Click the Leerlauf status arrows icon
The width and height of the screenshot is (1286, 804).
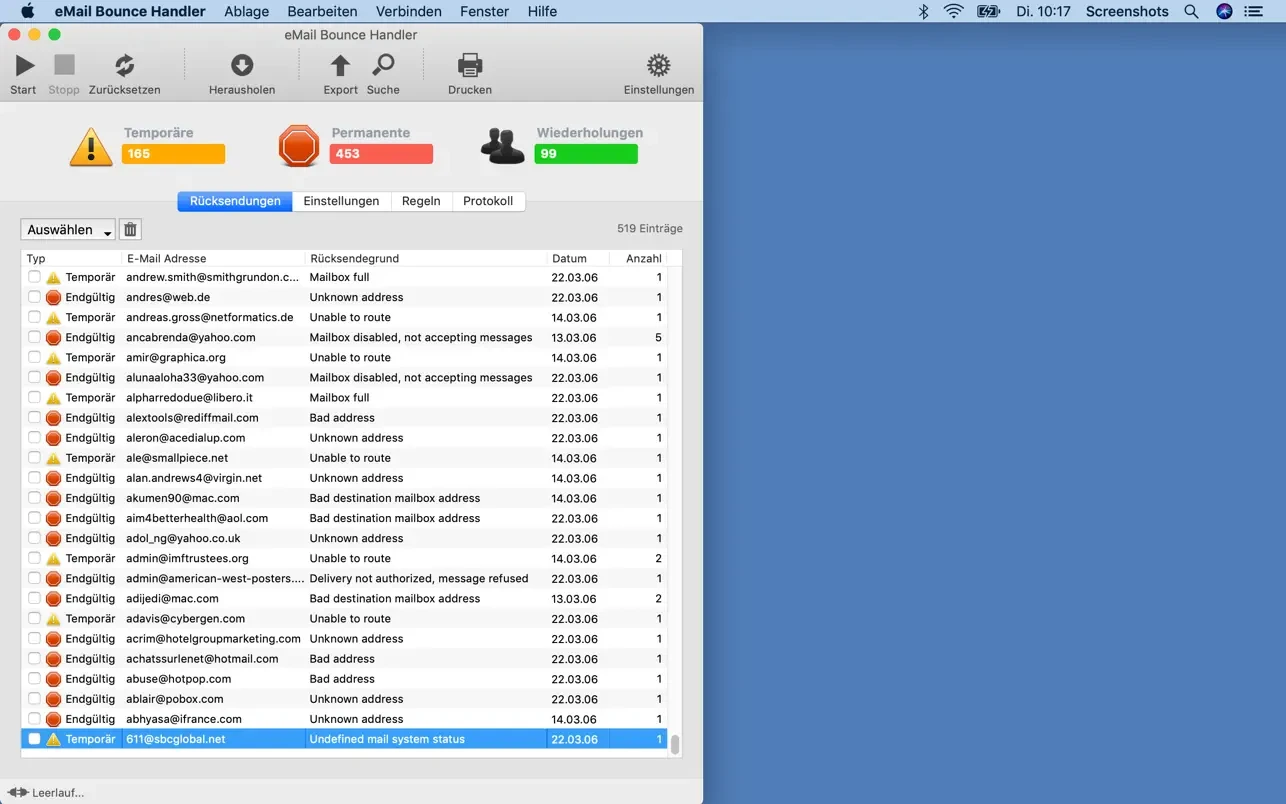click(17, 792)
